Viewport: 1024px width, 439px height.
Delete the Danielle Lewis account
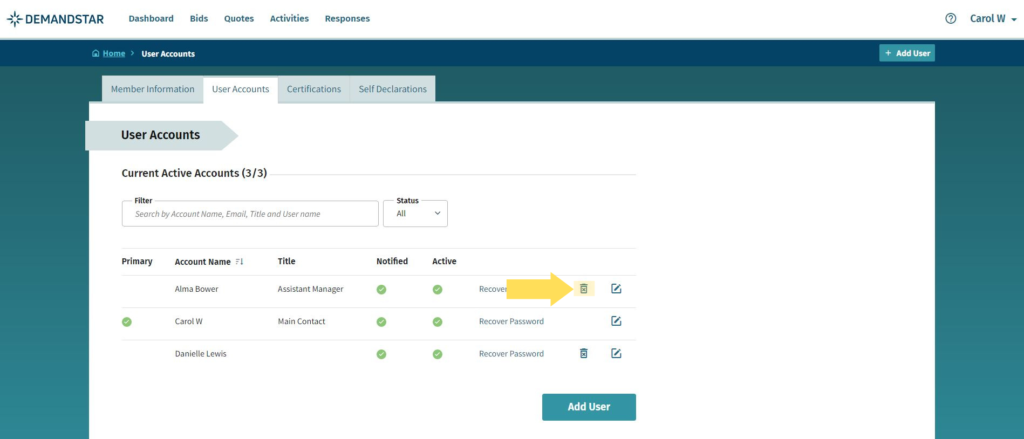pyautogui.click(x=583, y=353)
